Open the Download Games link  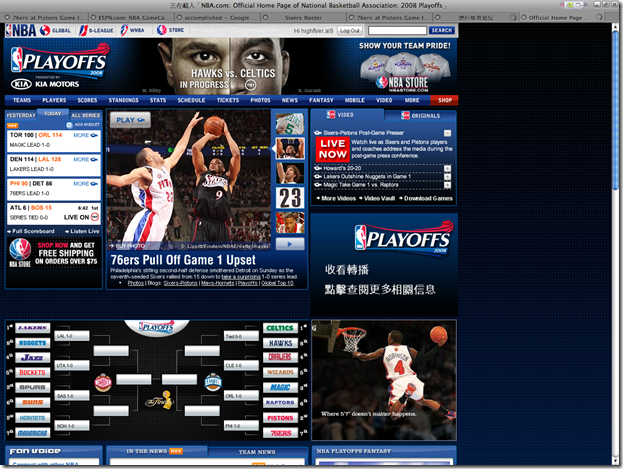426,198
